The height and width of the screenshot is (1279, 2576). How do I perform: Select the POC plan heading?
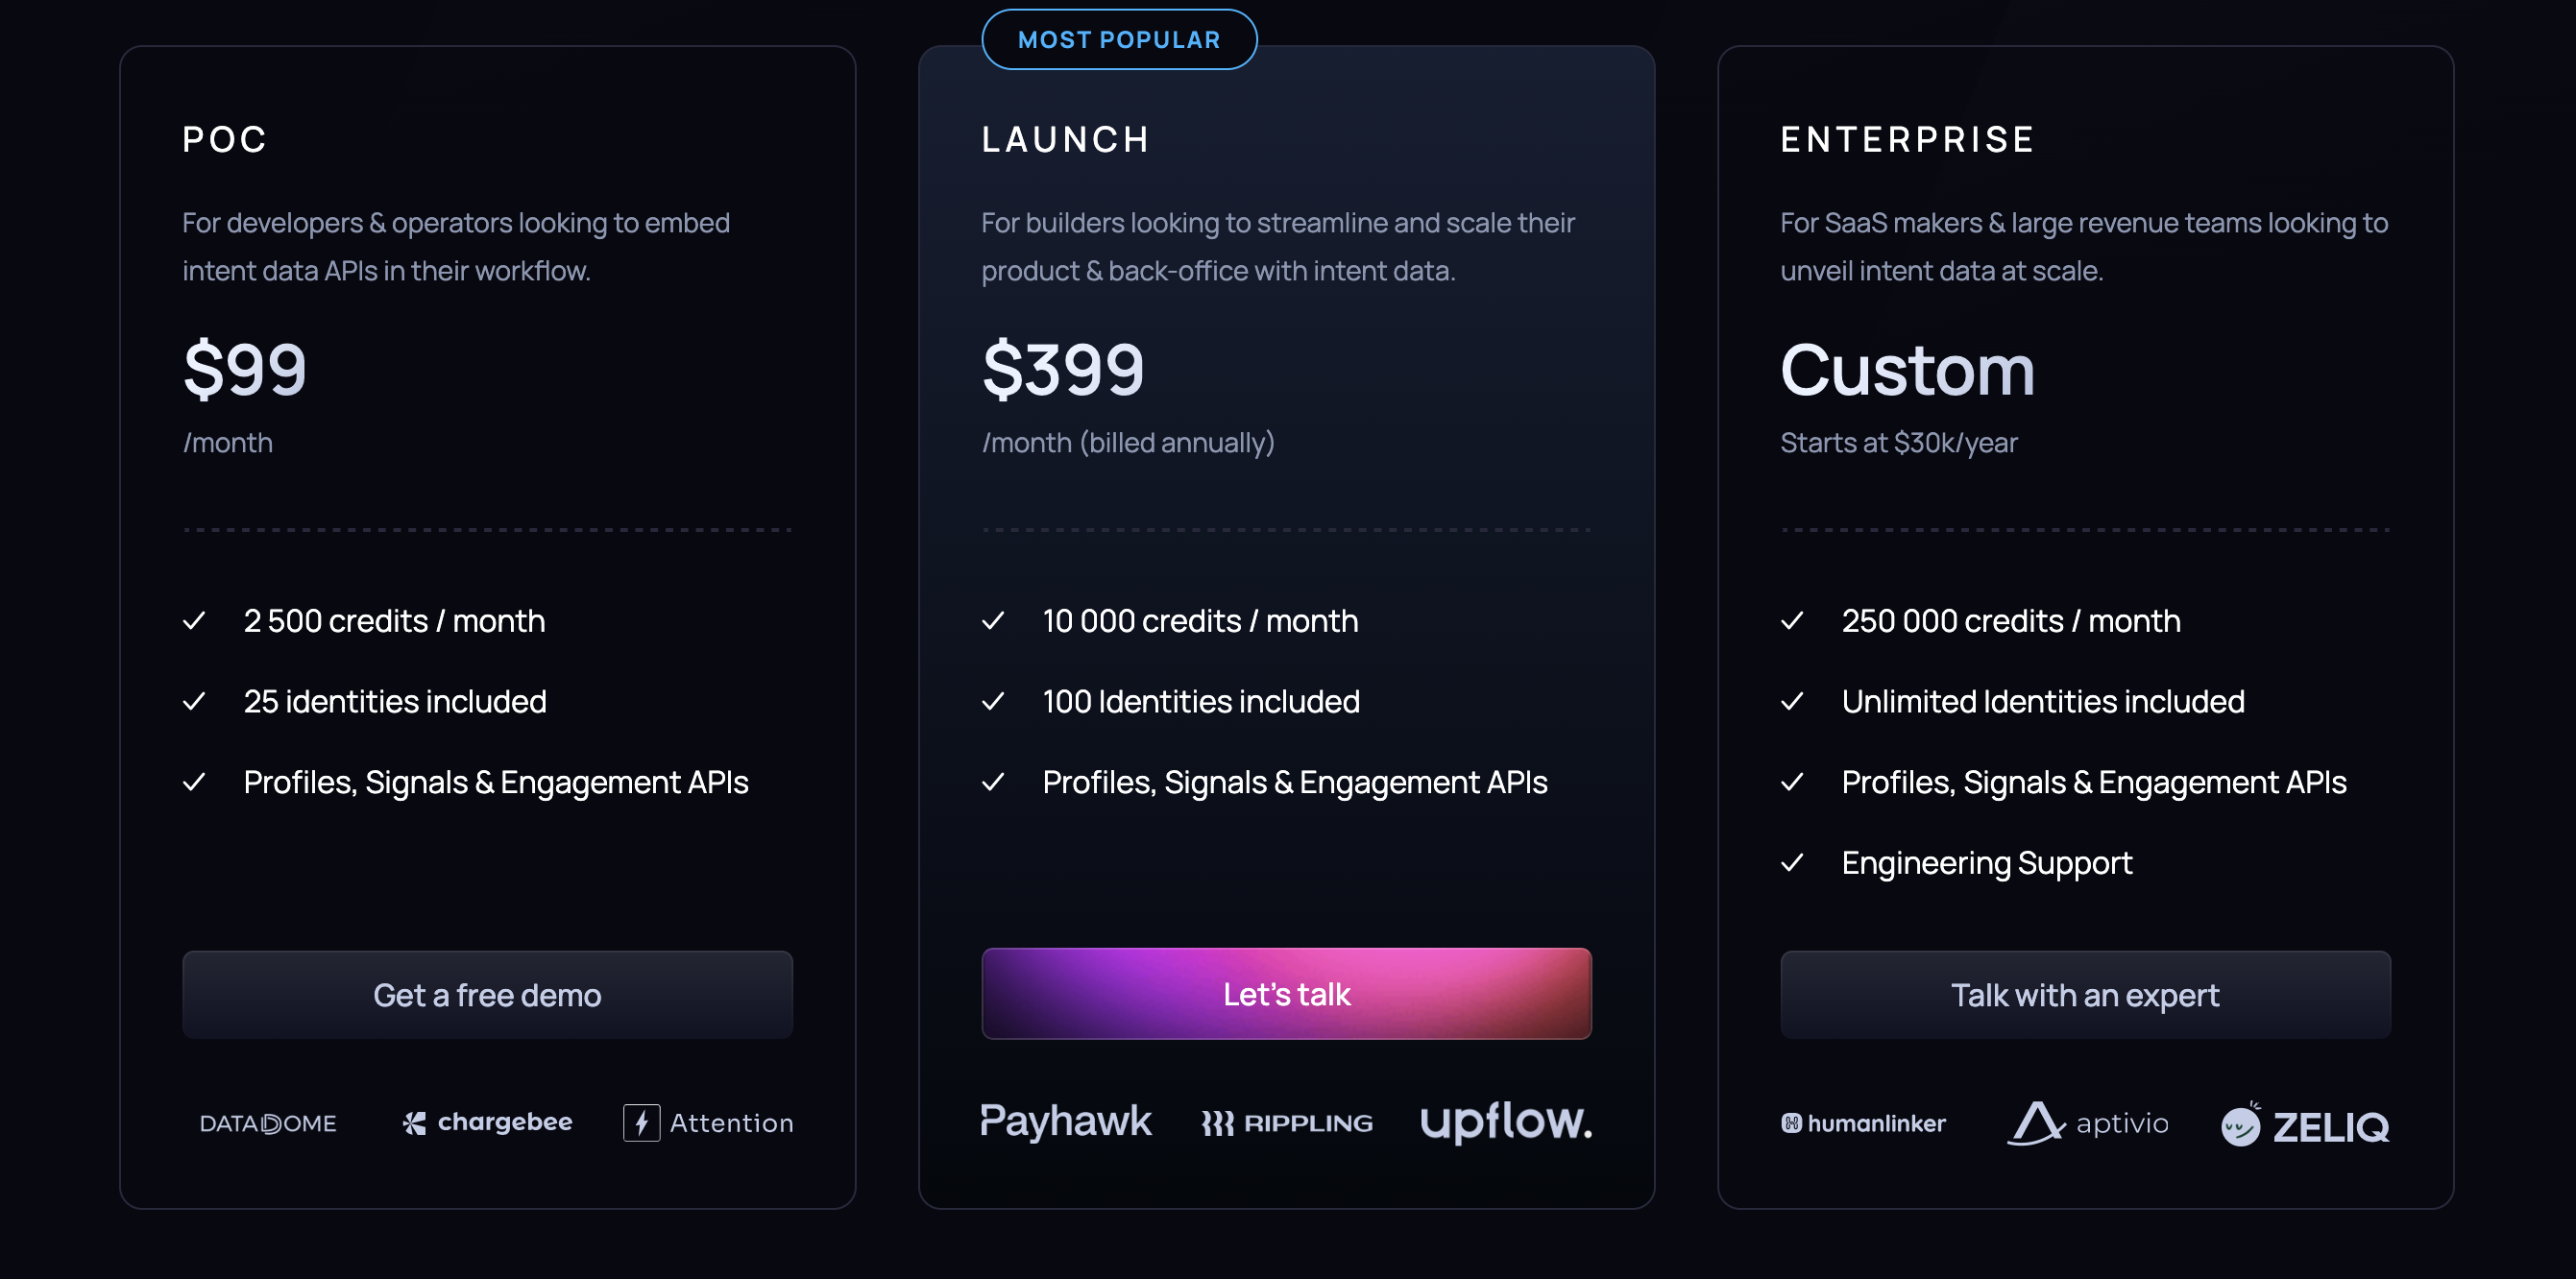click(225, 139)
